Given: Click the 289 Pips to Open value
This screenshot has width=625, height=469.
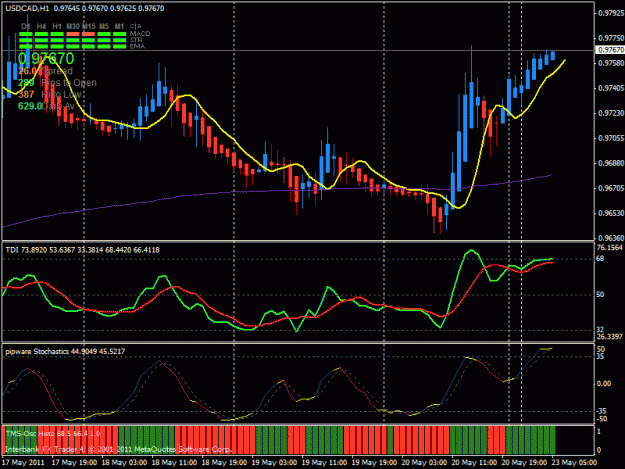Looking at the screenshot, I should [x=26, y=83].
